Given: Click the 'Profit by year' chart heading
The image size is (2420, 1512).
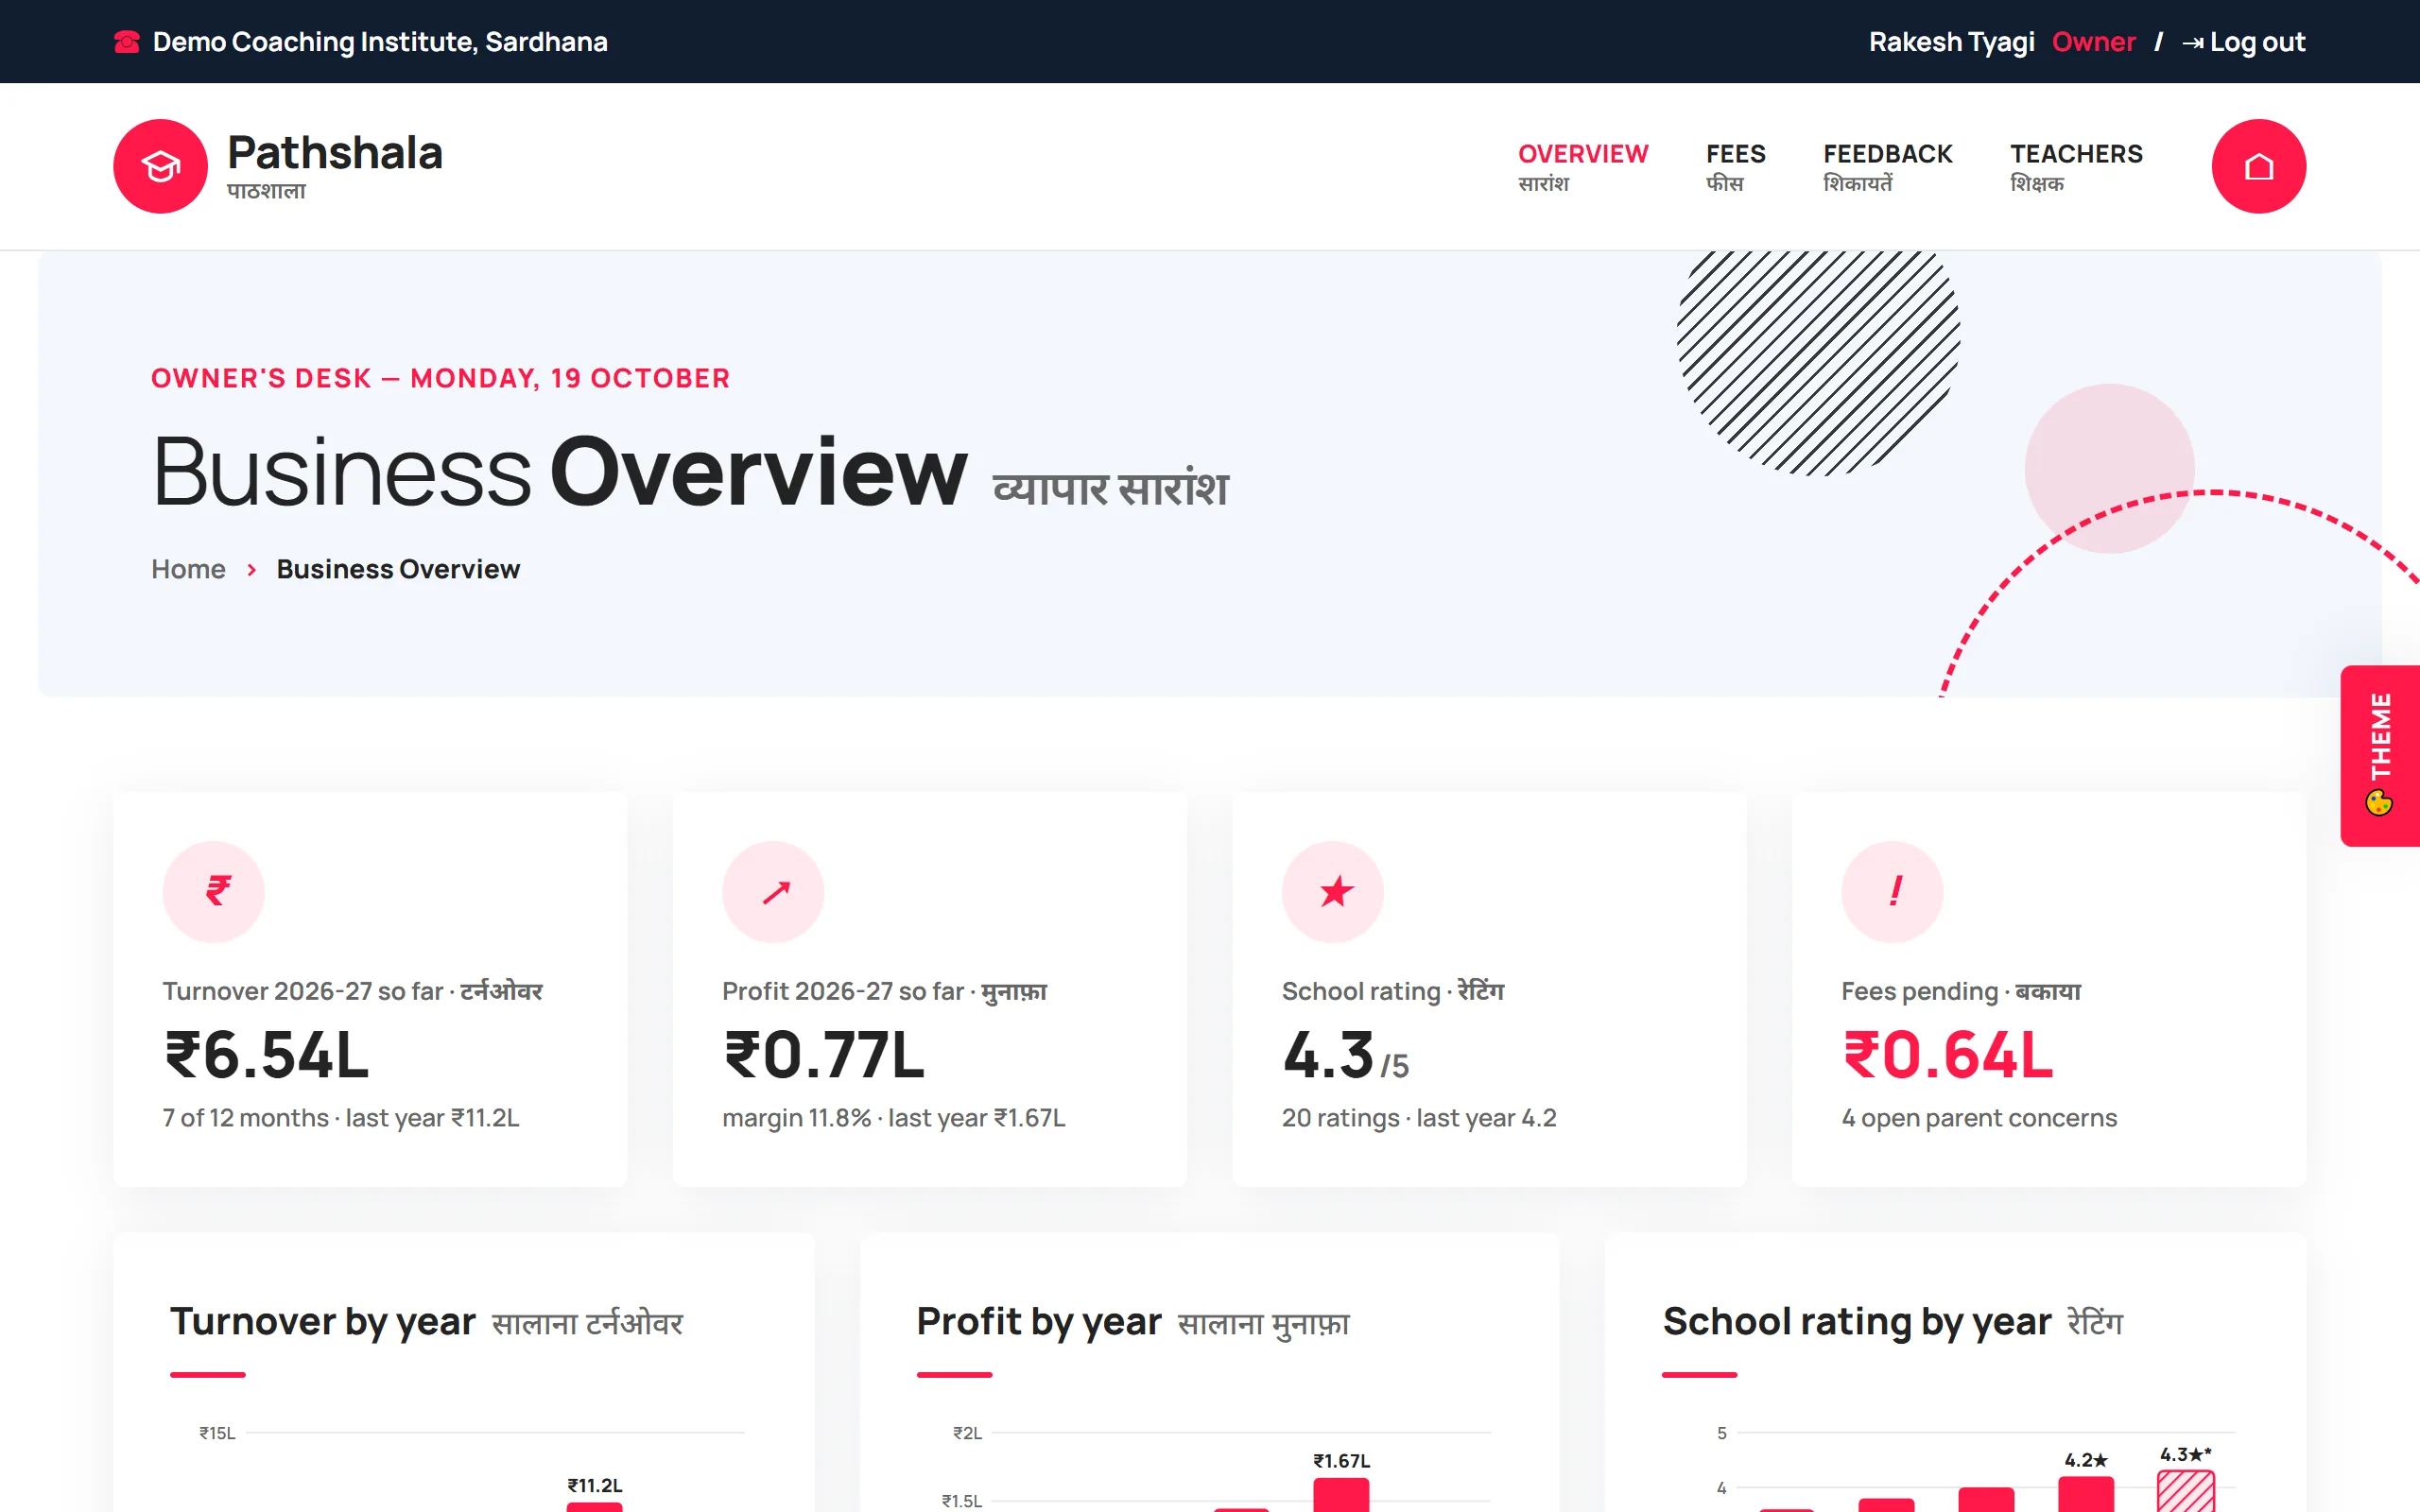Looking at the screenshot, I should (1039, 1322).
